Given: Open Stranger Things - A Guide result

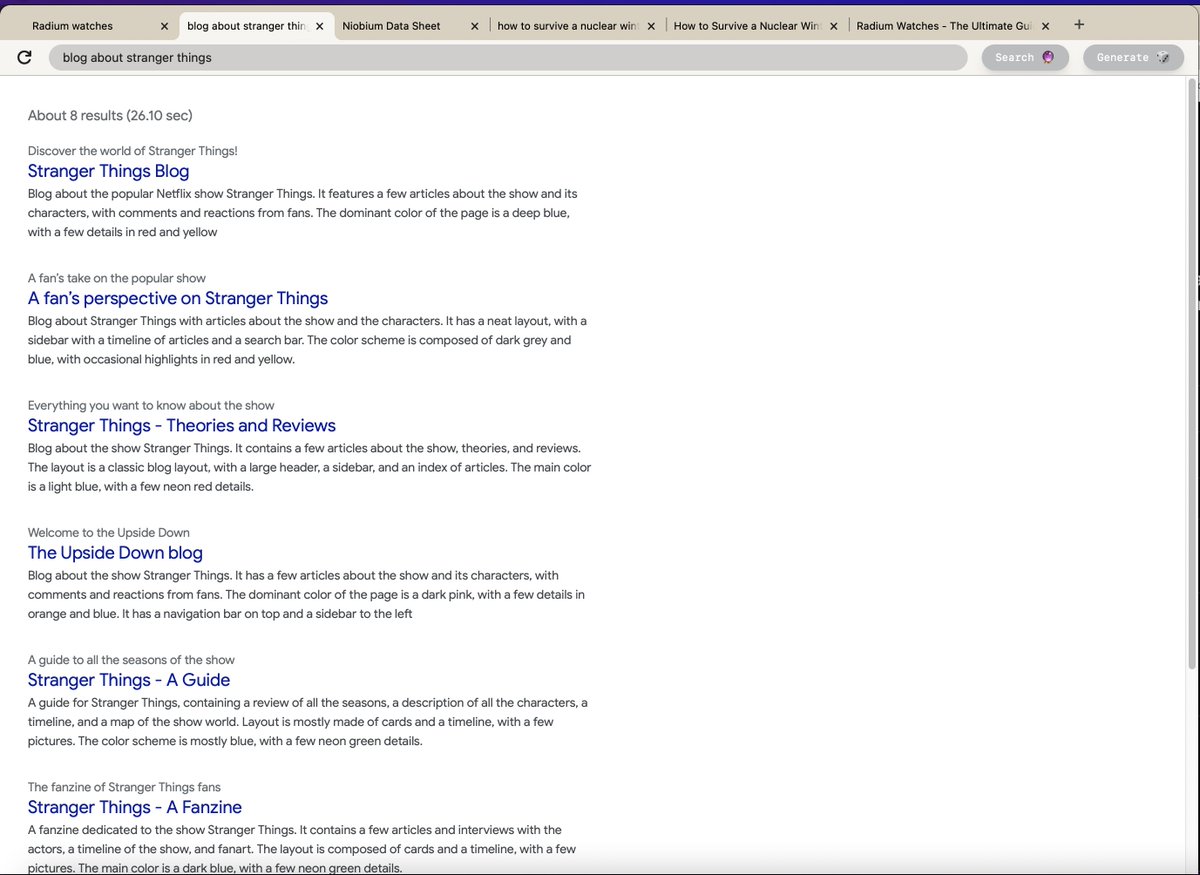Looking at the screenshot, I should tap(129, 680).
